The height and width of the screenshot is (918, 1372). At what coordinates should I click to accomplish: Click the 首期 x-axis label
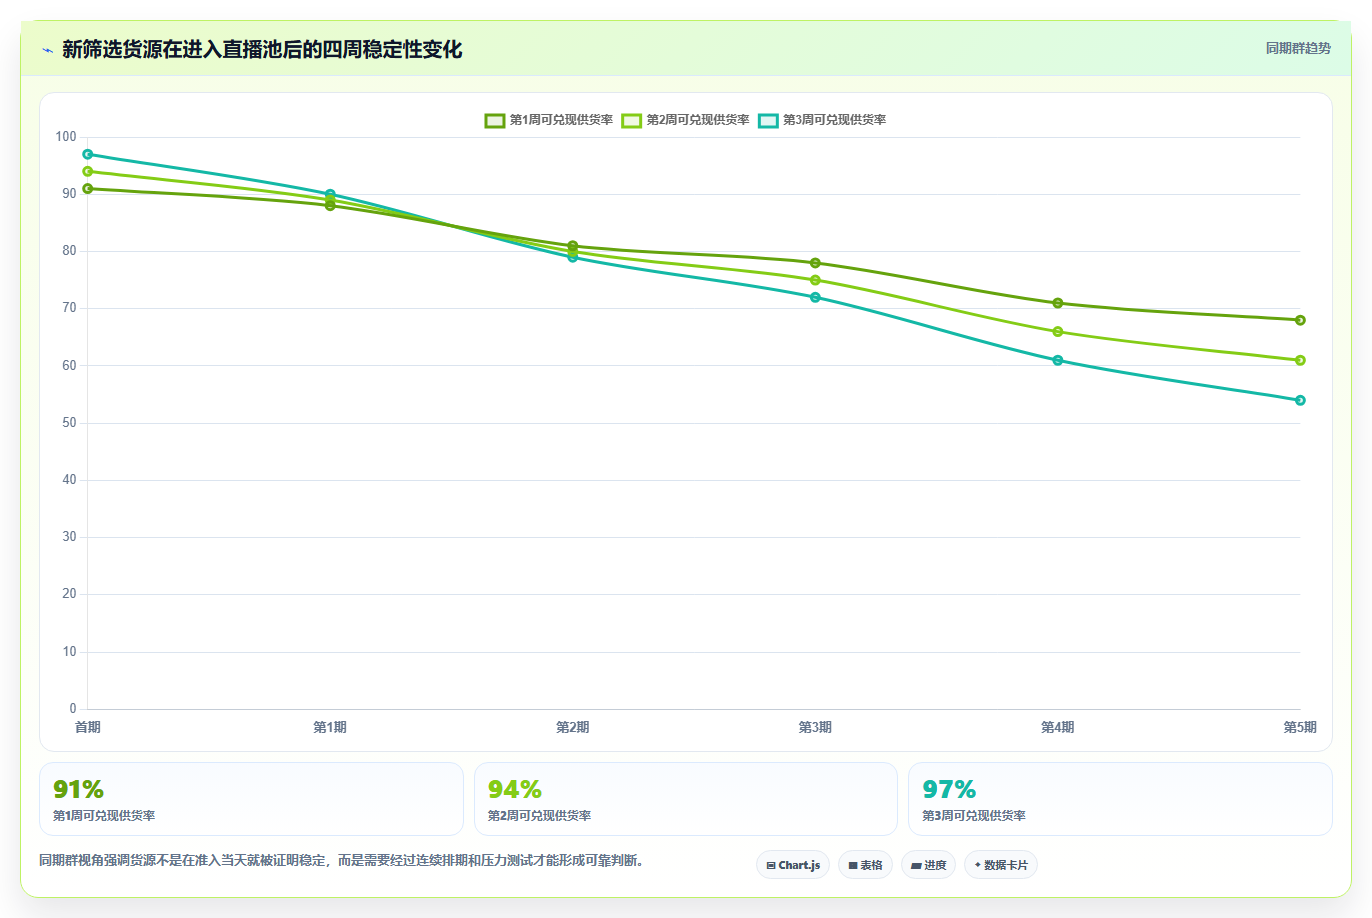tap(88, 727)
